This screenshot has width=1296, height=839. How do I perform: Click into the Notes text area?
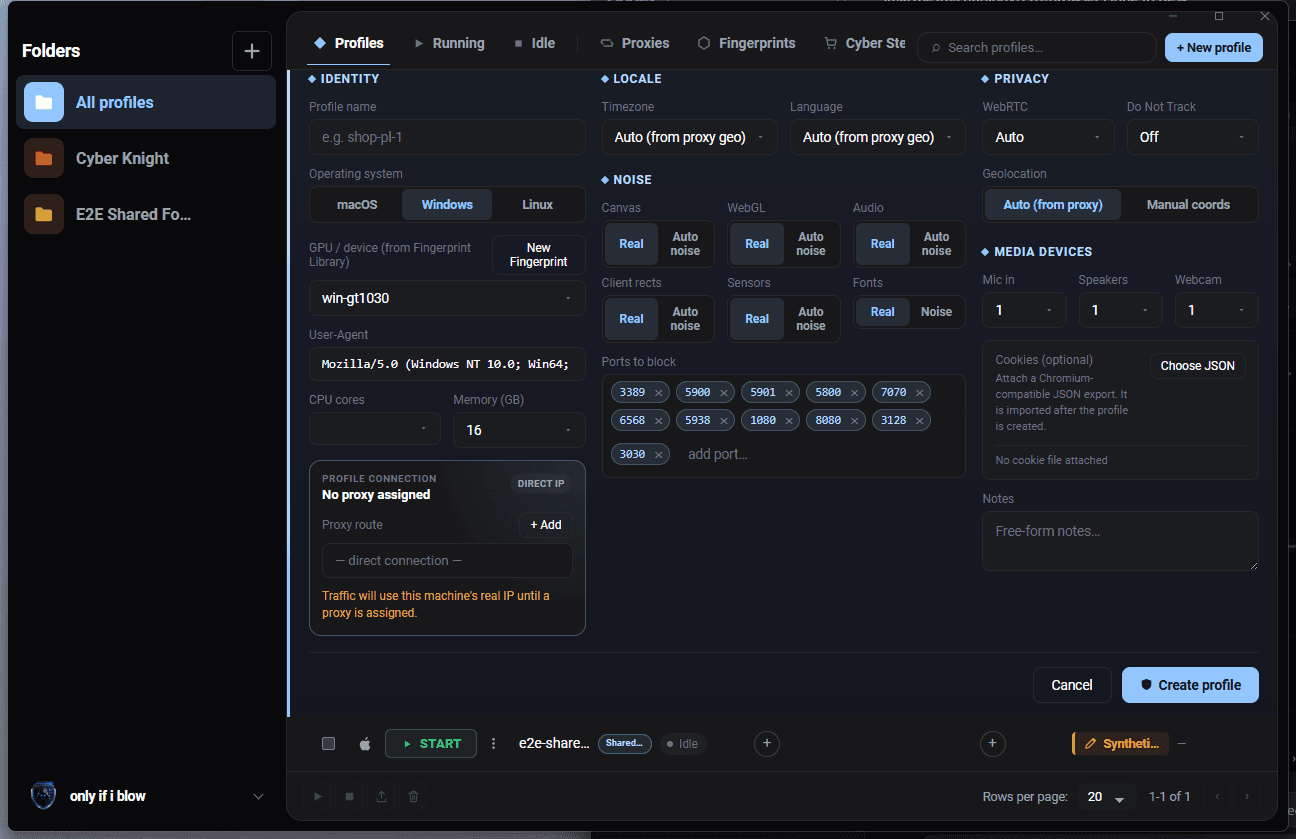tap(1120, 541)
